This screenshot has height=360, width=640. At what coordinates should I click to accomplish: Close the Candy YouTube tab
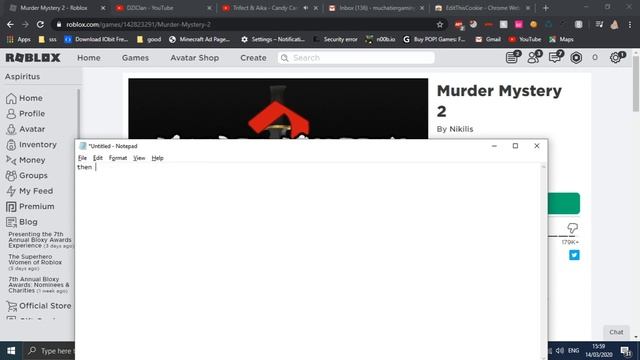(316, 8)
